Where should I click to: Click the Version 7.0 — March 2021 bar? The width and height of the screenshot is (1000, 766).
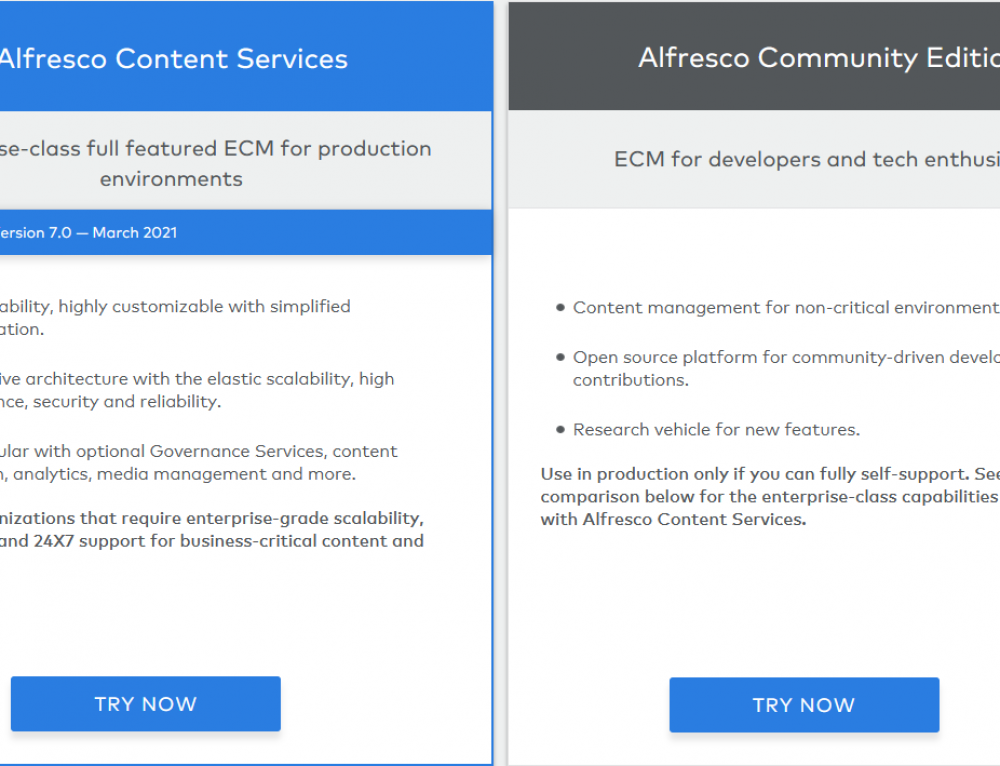(x=88, y=232)
